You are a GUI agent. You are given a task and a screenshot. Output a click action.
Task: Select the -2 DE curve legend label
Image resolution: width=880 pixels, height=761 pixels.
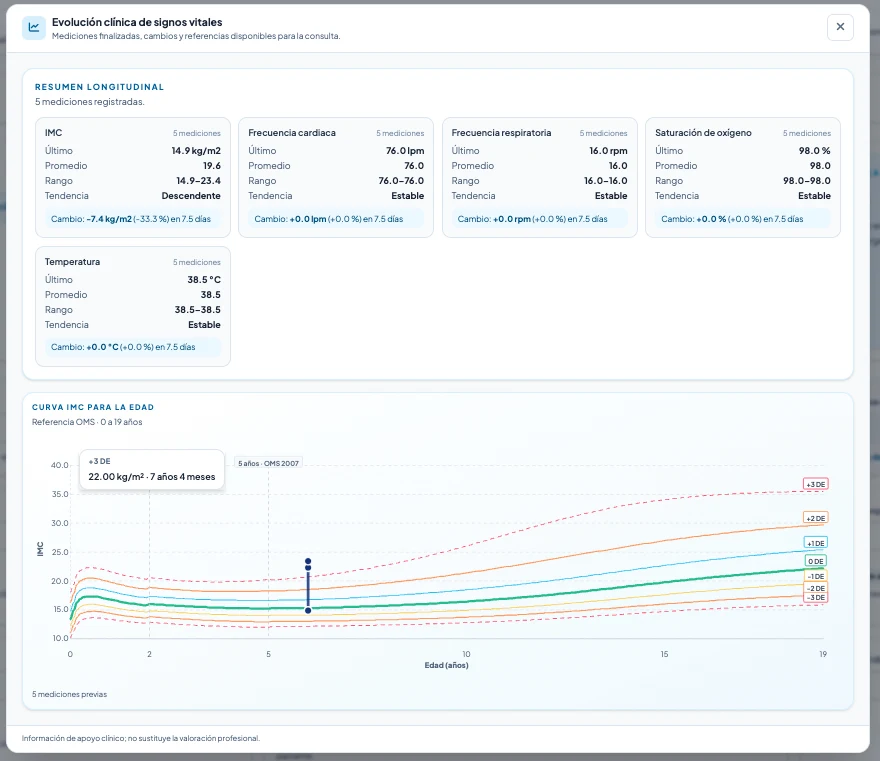815,588
